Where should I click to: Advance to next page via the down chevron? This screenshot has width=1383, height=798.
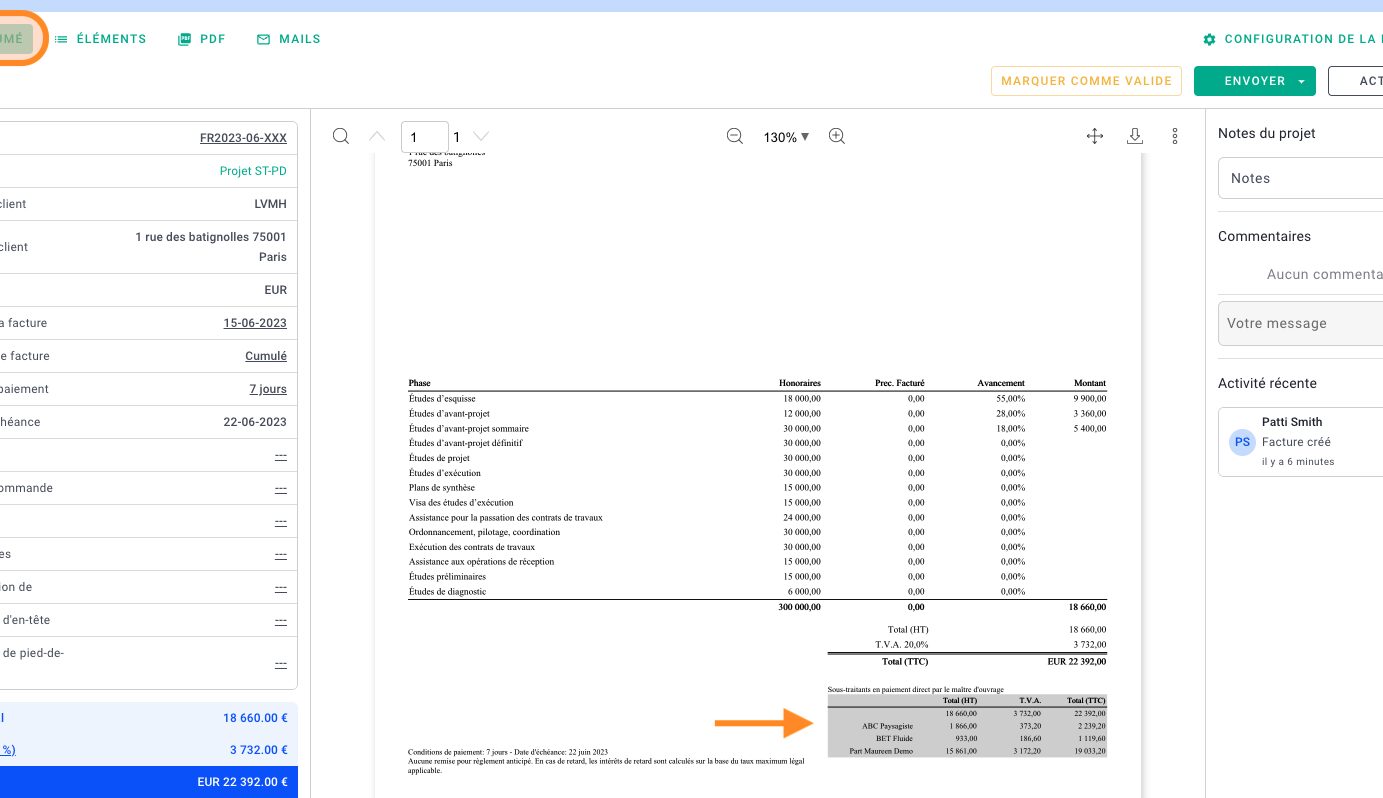pyautogui.click(x=481, y=136)
